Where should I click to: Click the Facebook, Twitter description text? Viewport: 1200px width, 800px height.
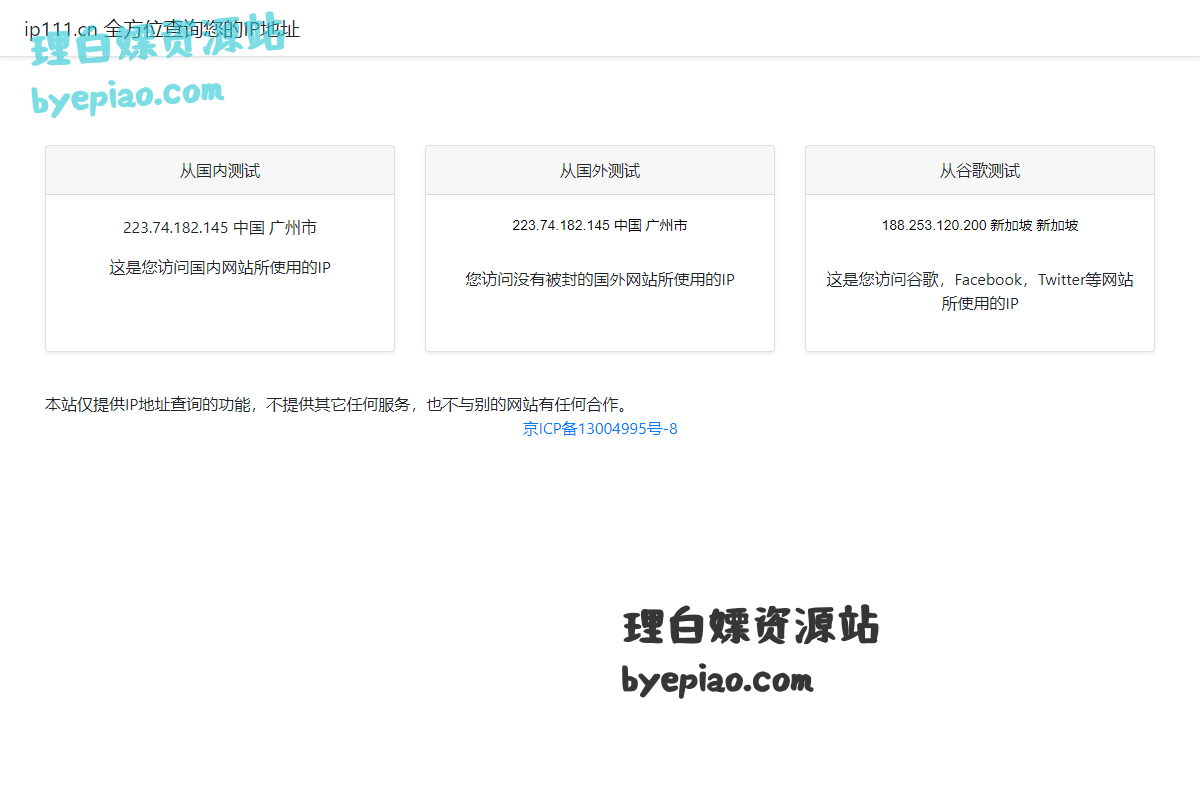tap(980, 292)
